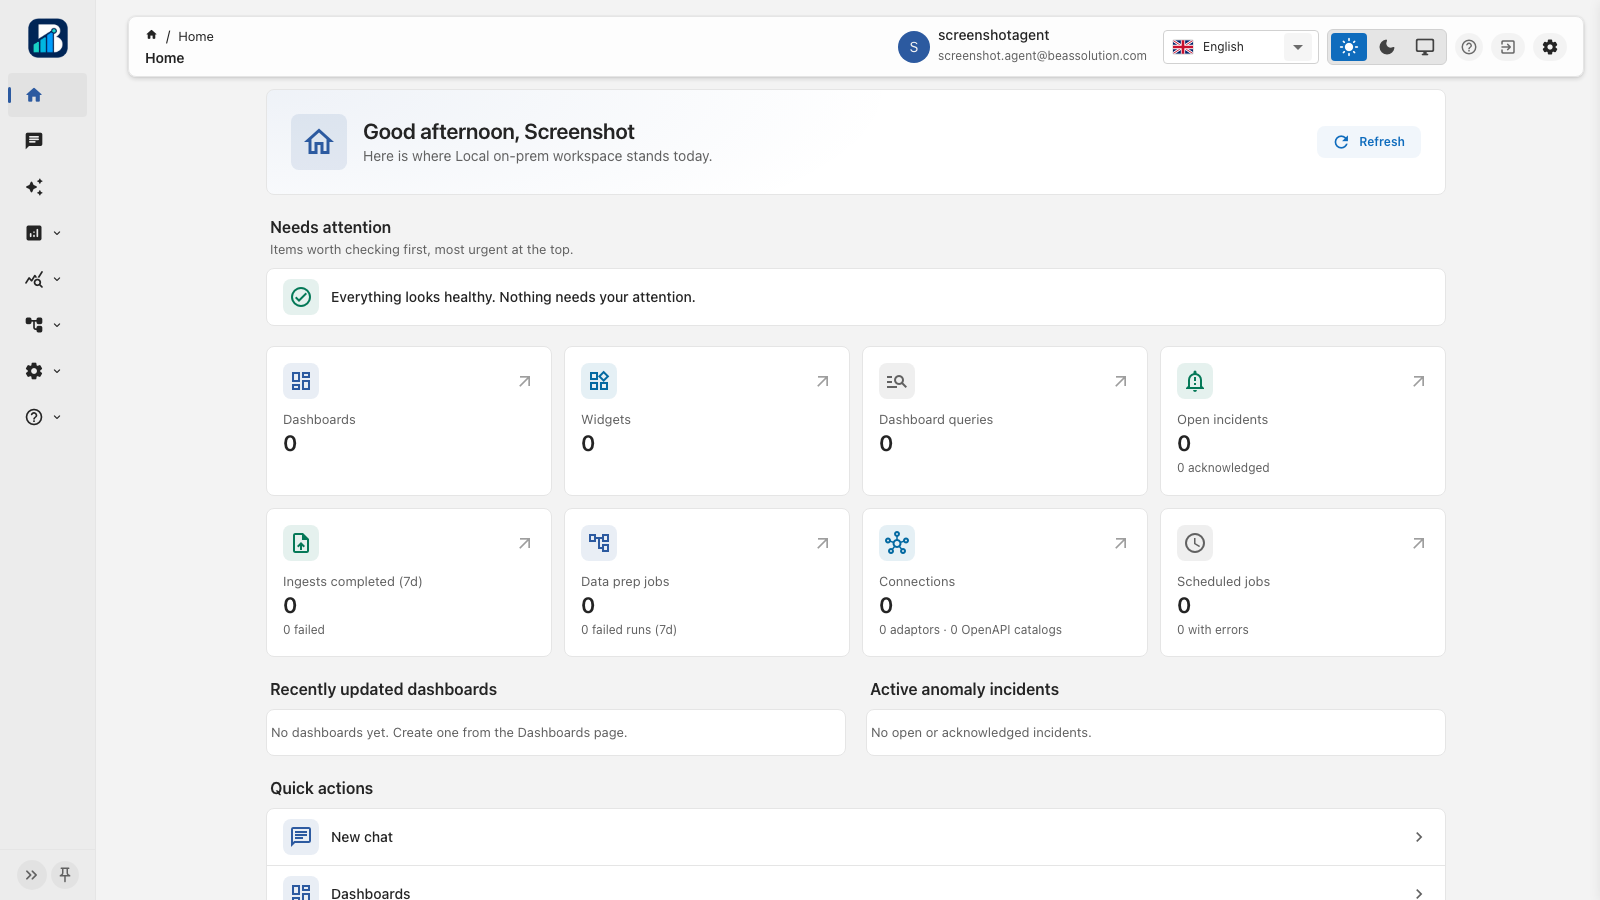The height and width of the screenshot is (900, 1600).
Task: Switch to dark theme mode
Action: click(x=1387, y=47)
